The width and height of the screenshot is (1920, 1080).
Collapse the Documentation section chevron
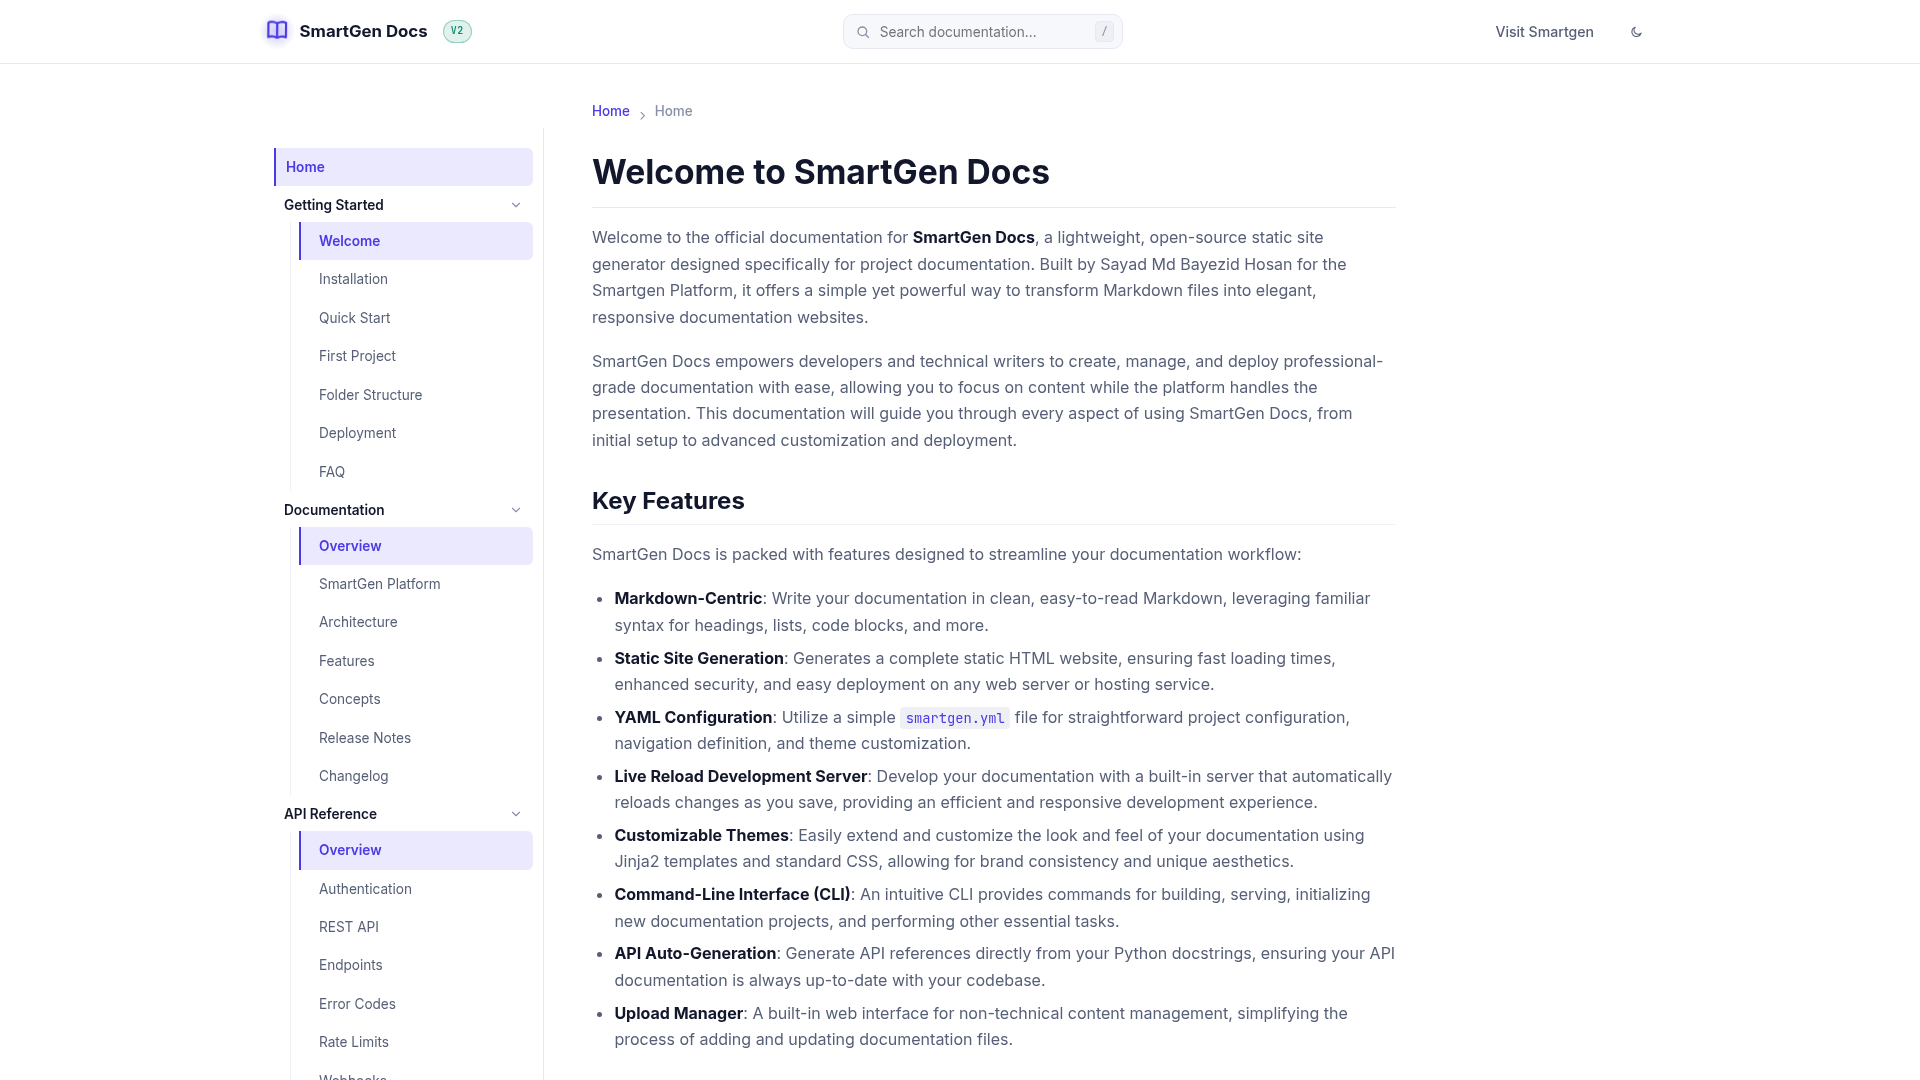click(516, 510)
